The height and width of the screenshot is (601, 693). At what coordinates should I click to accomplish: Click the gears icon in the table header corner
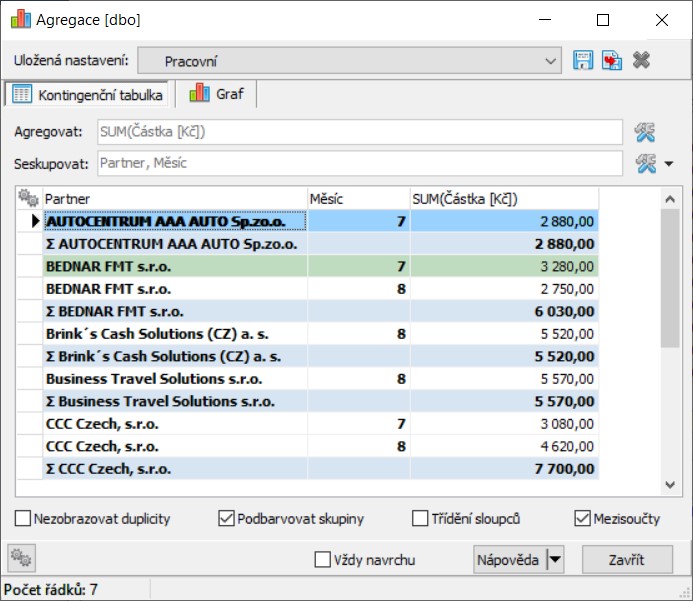coord(29,198)
